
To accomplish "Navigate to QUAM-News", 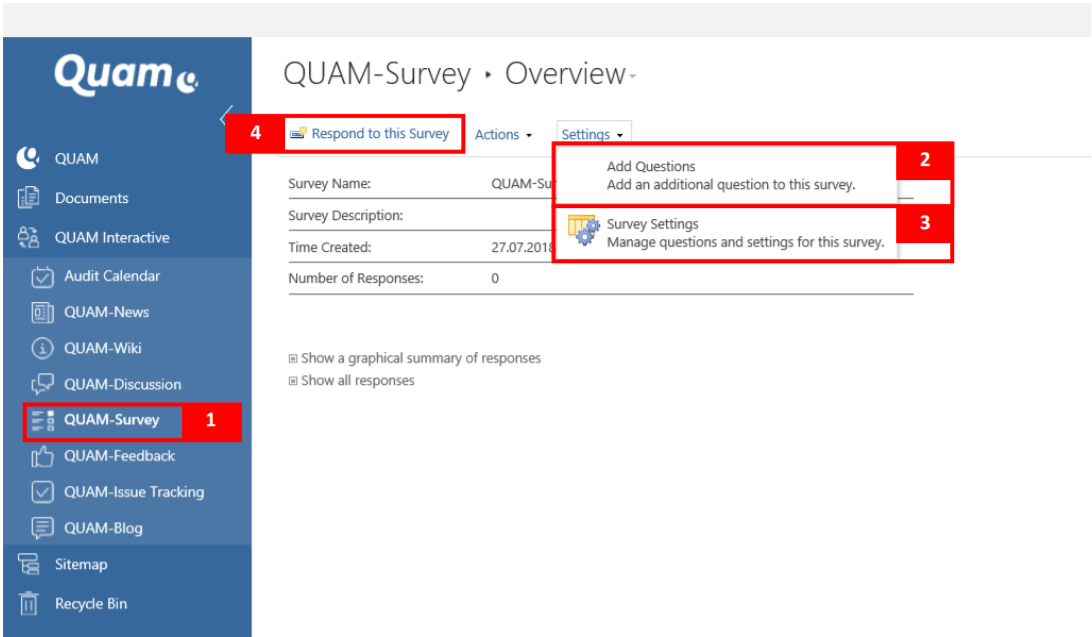I will [x=107, y=313].
